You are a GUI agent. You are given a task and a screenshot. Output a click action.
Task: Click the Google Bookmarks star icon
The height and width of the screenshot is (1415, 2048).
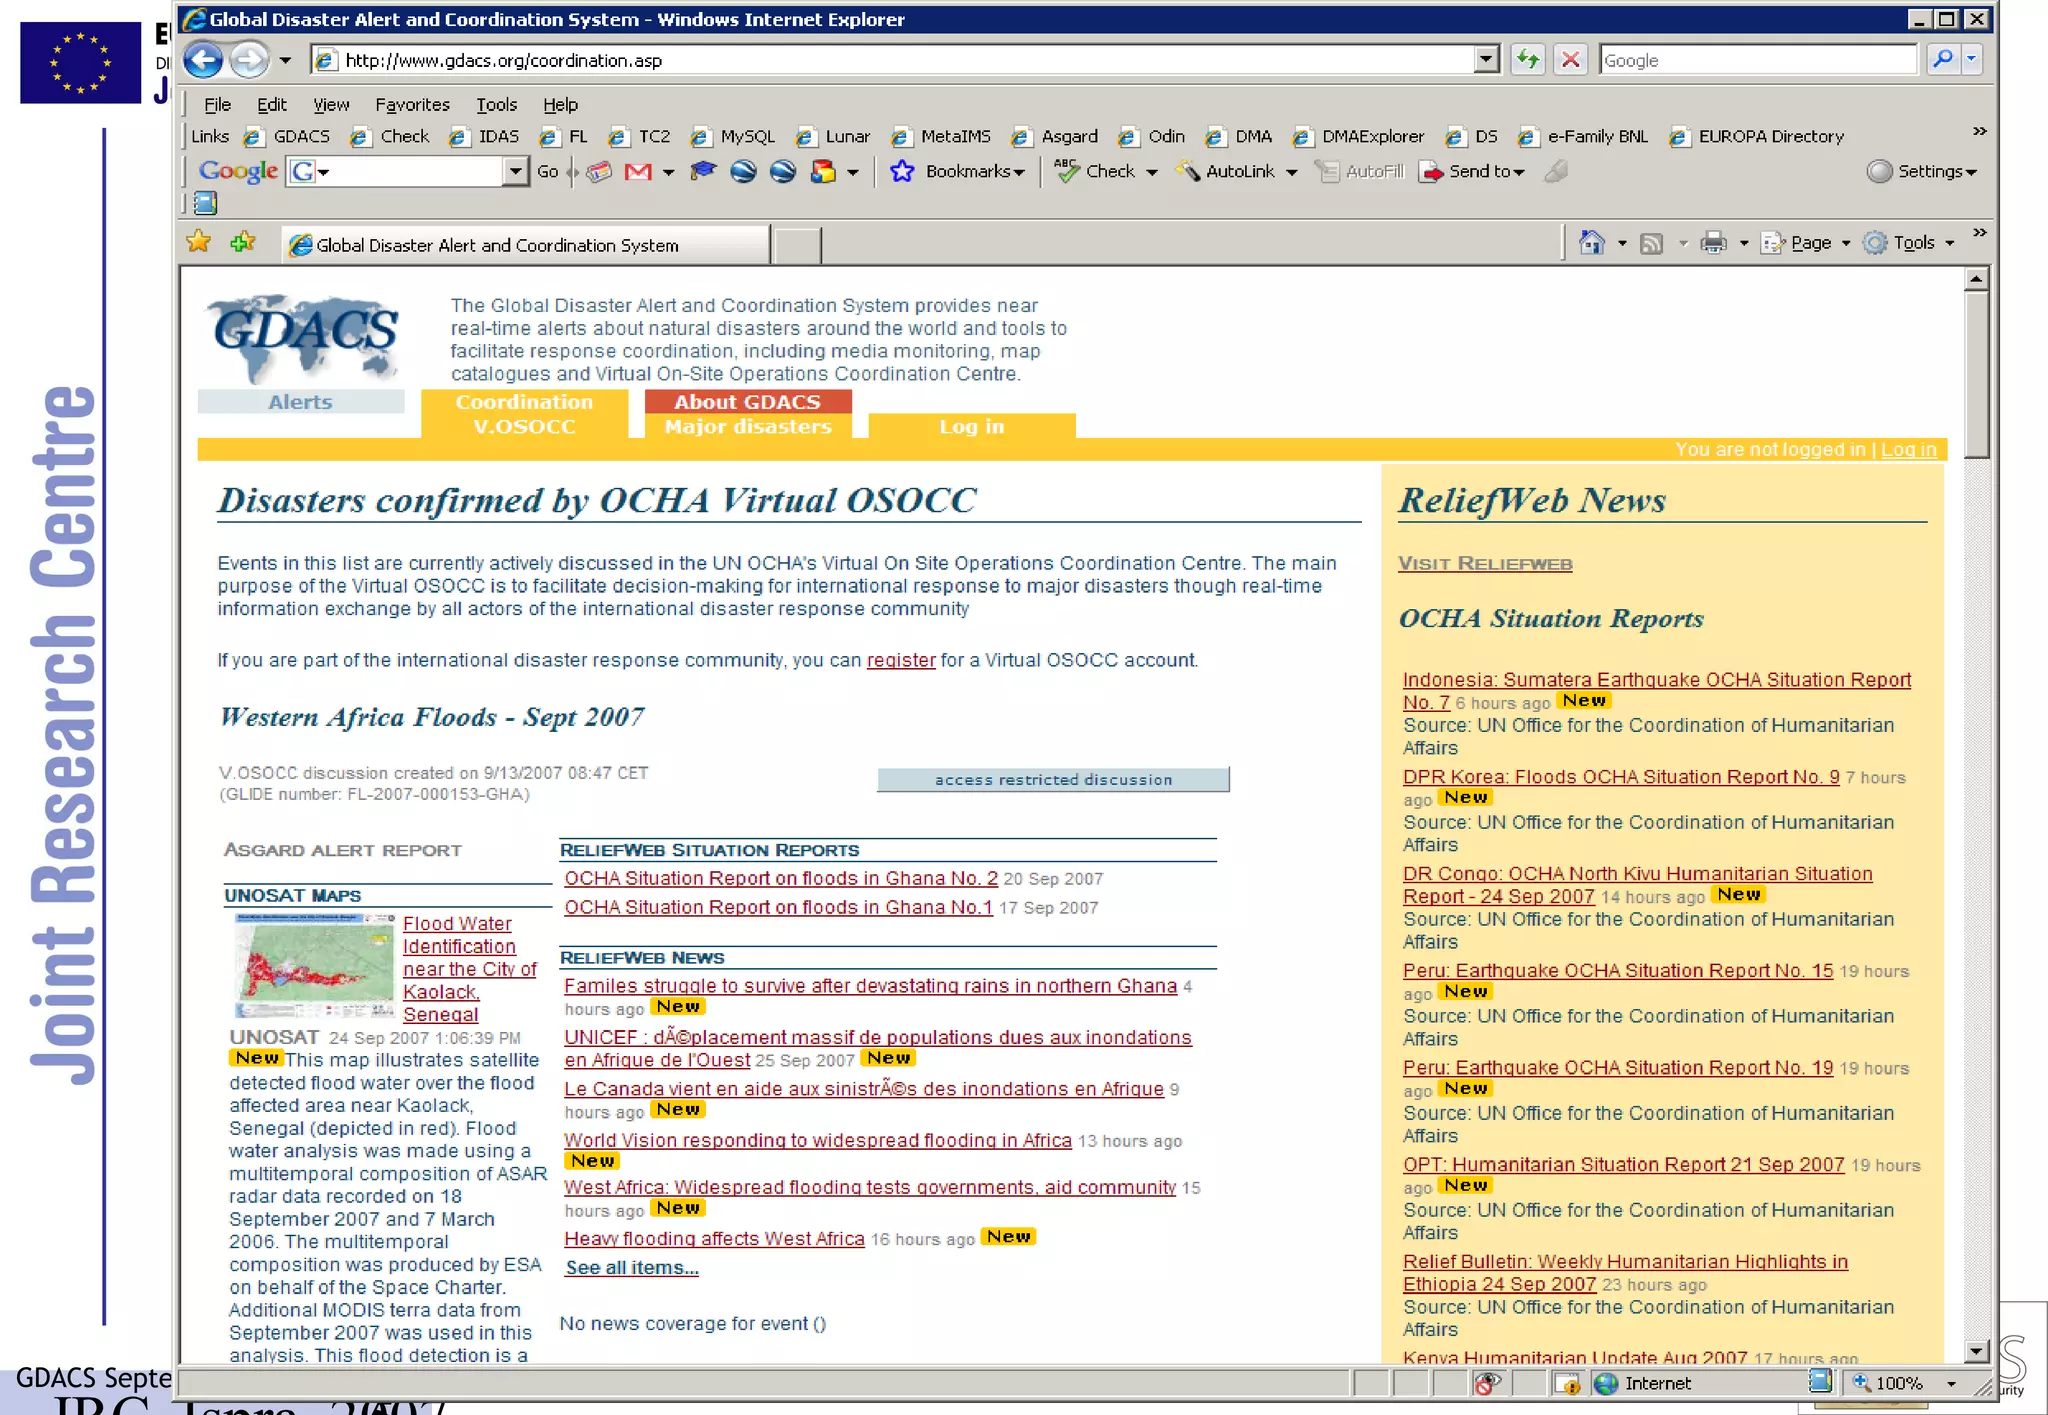point(902,172)
